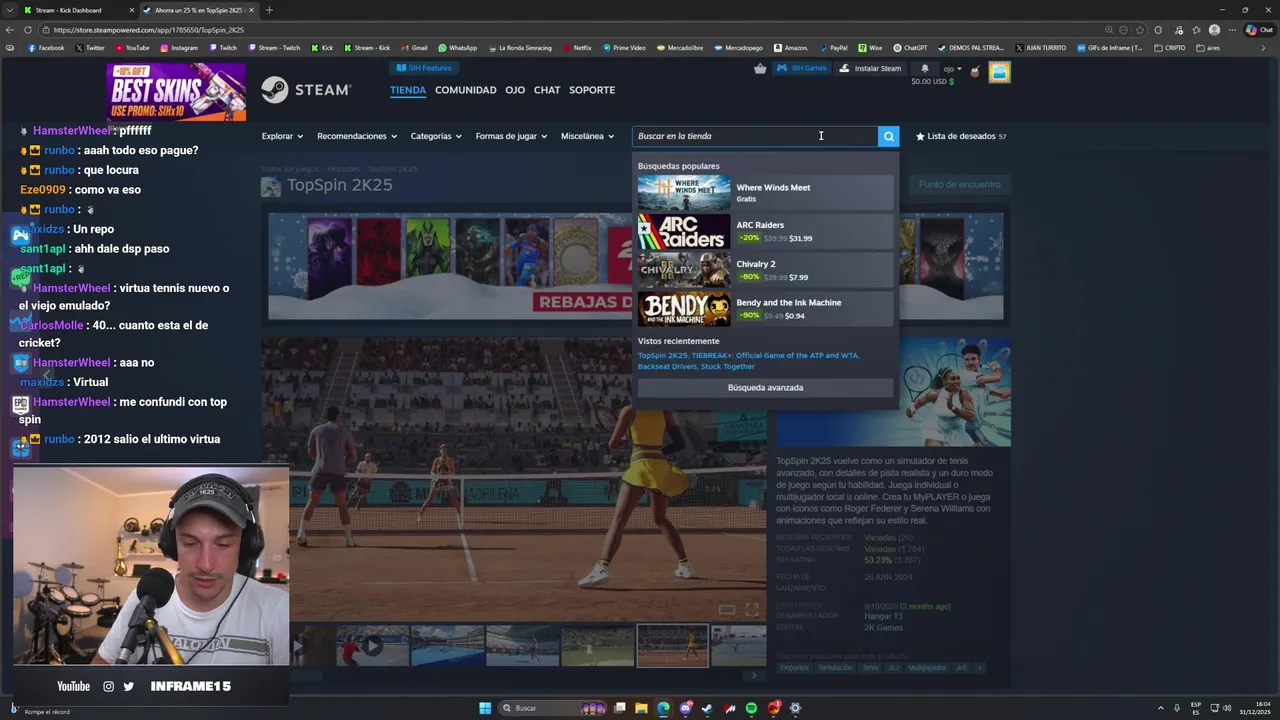Open the CHAT tab
Screen dimensions: 1280x720
pos(547,90)
